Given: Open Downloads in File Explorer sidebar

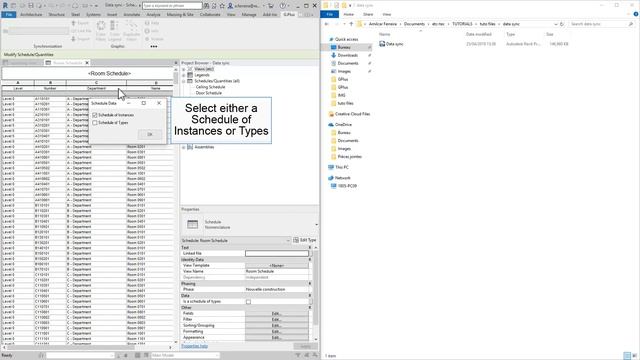Looking at the screenshot, I should pyautogui.click(x=347, y=55).
